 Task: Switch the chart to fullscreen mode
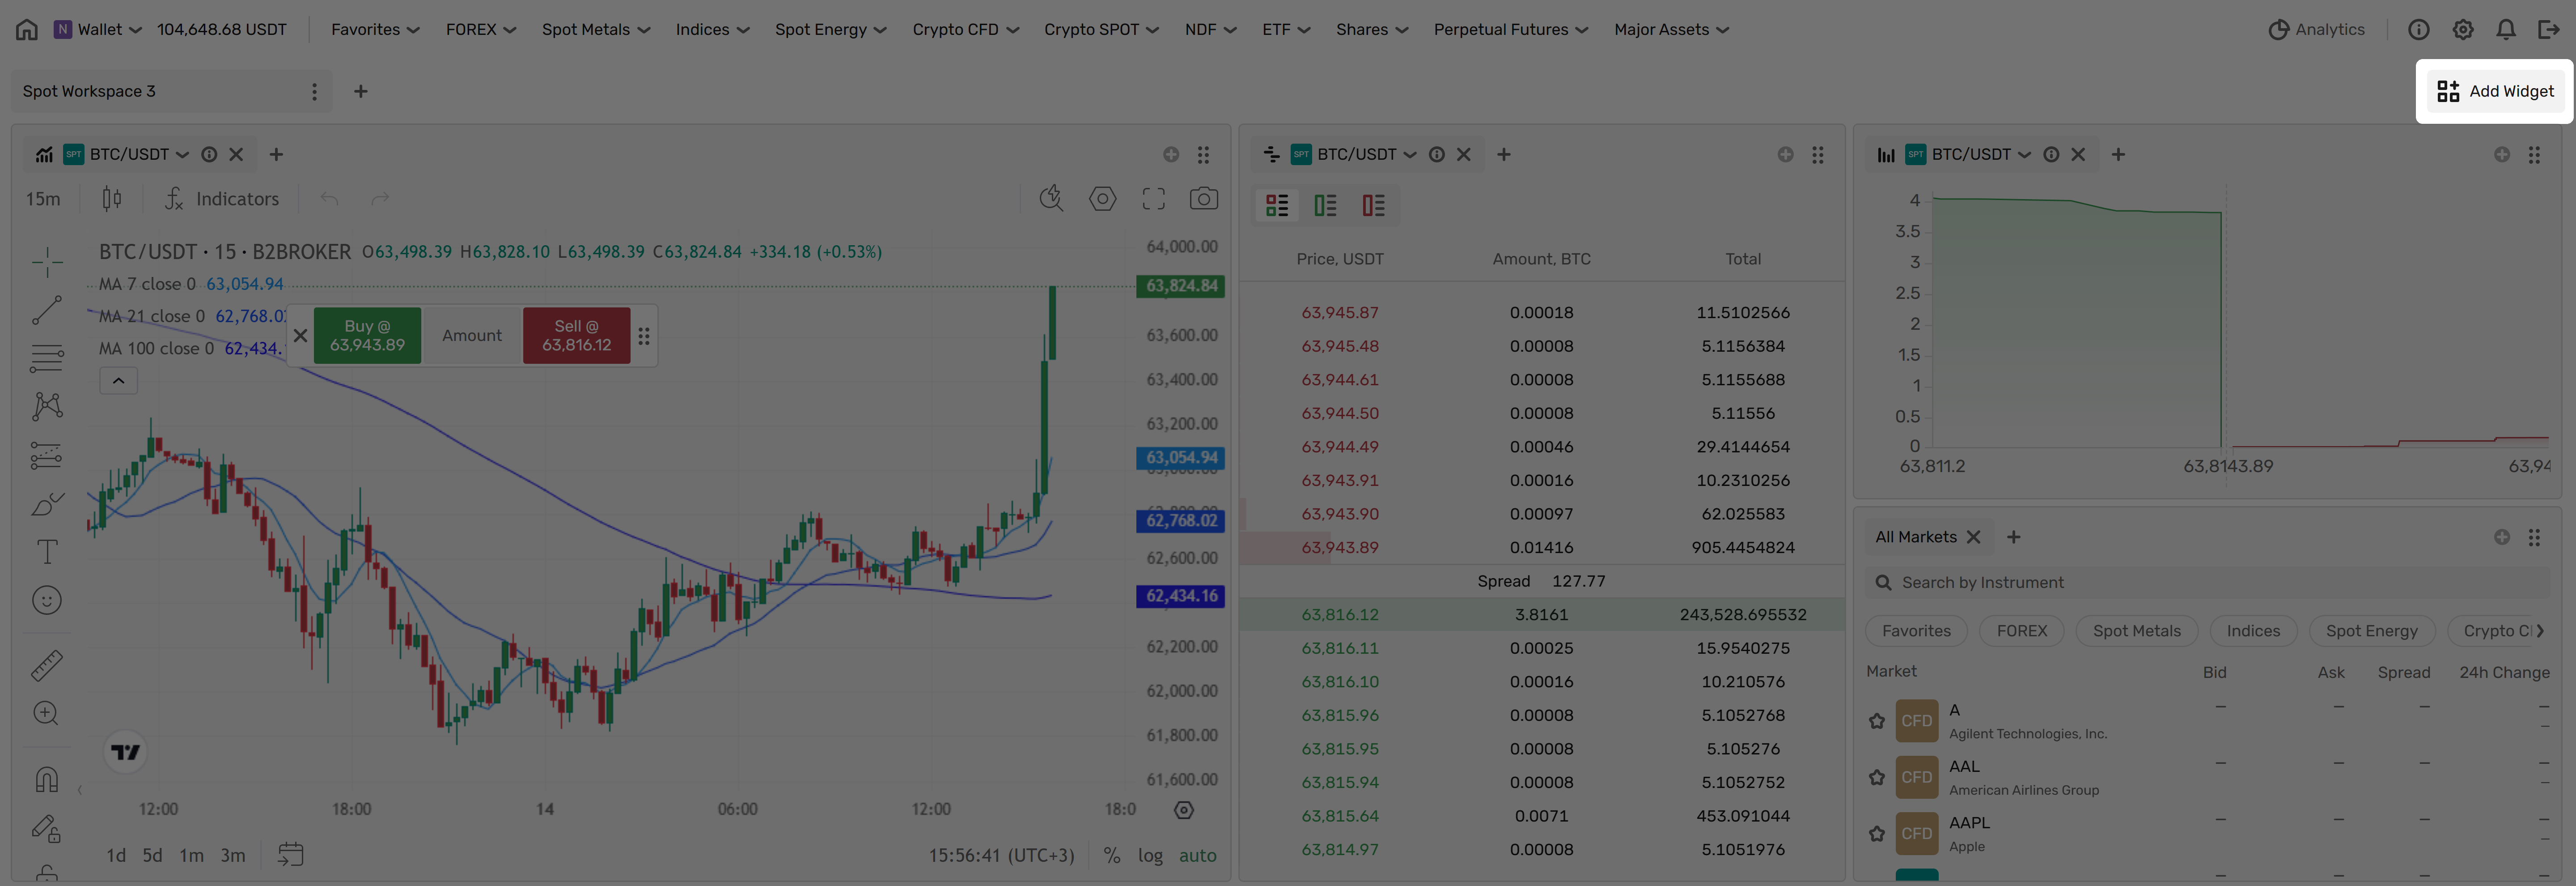[x=1153, y=199]
